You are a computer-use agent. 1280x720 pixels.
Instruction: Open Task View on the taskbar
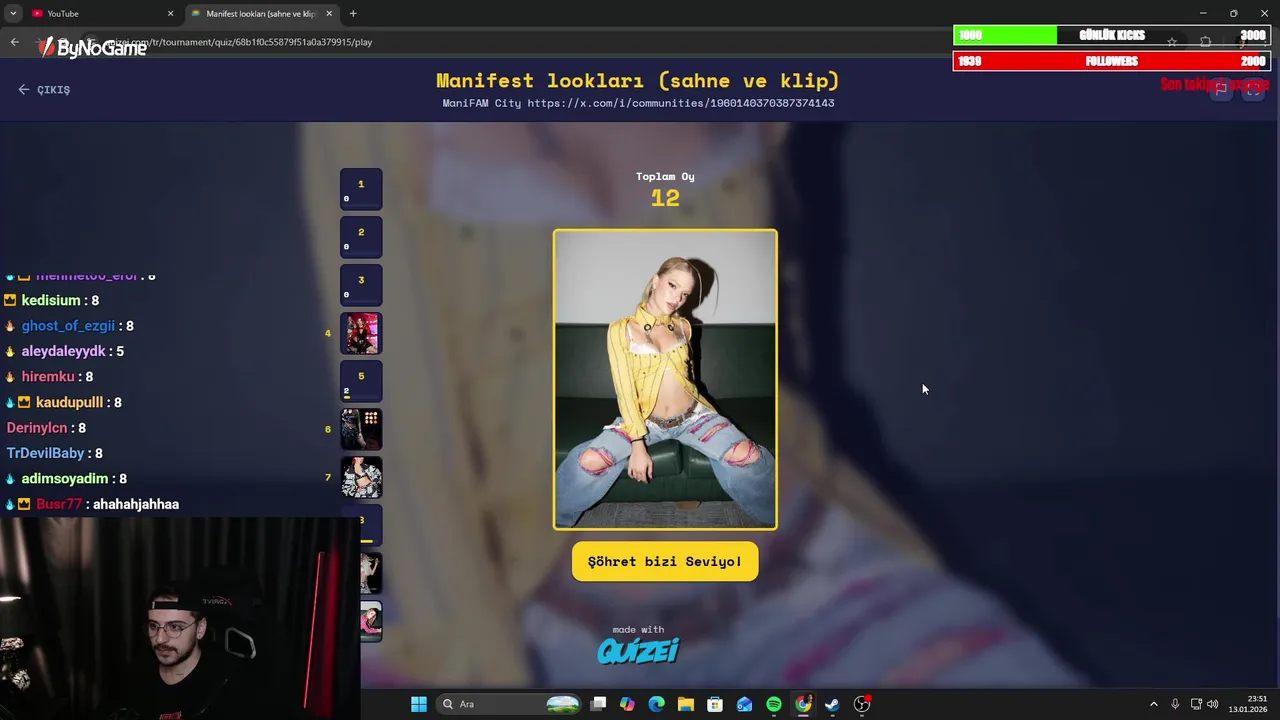(598, 704)
